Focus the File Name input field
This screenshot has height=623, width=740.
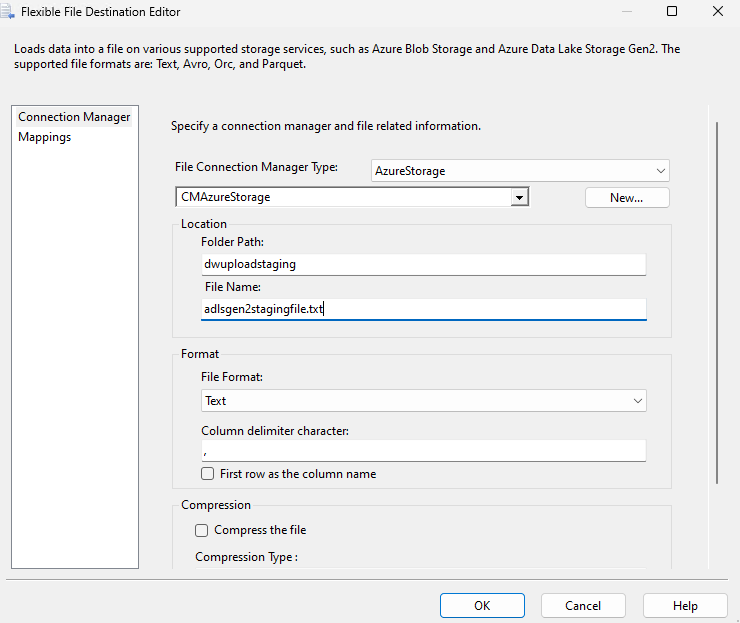(x=423, y=309)
